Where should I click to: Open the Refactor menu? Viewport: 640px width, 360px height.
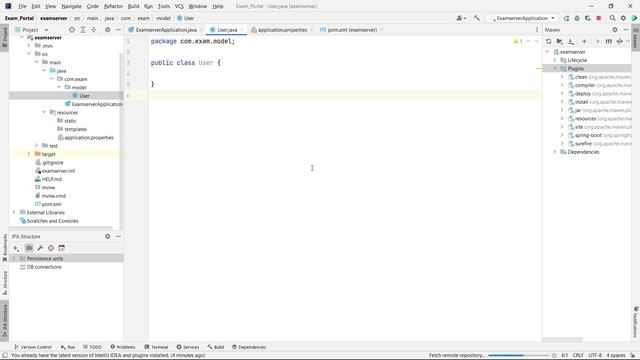[x=113, y=7]
